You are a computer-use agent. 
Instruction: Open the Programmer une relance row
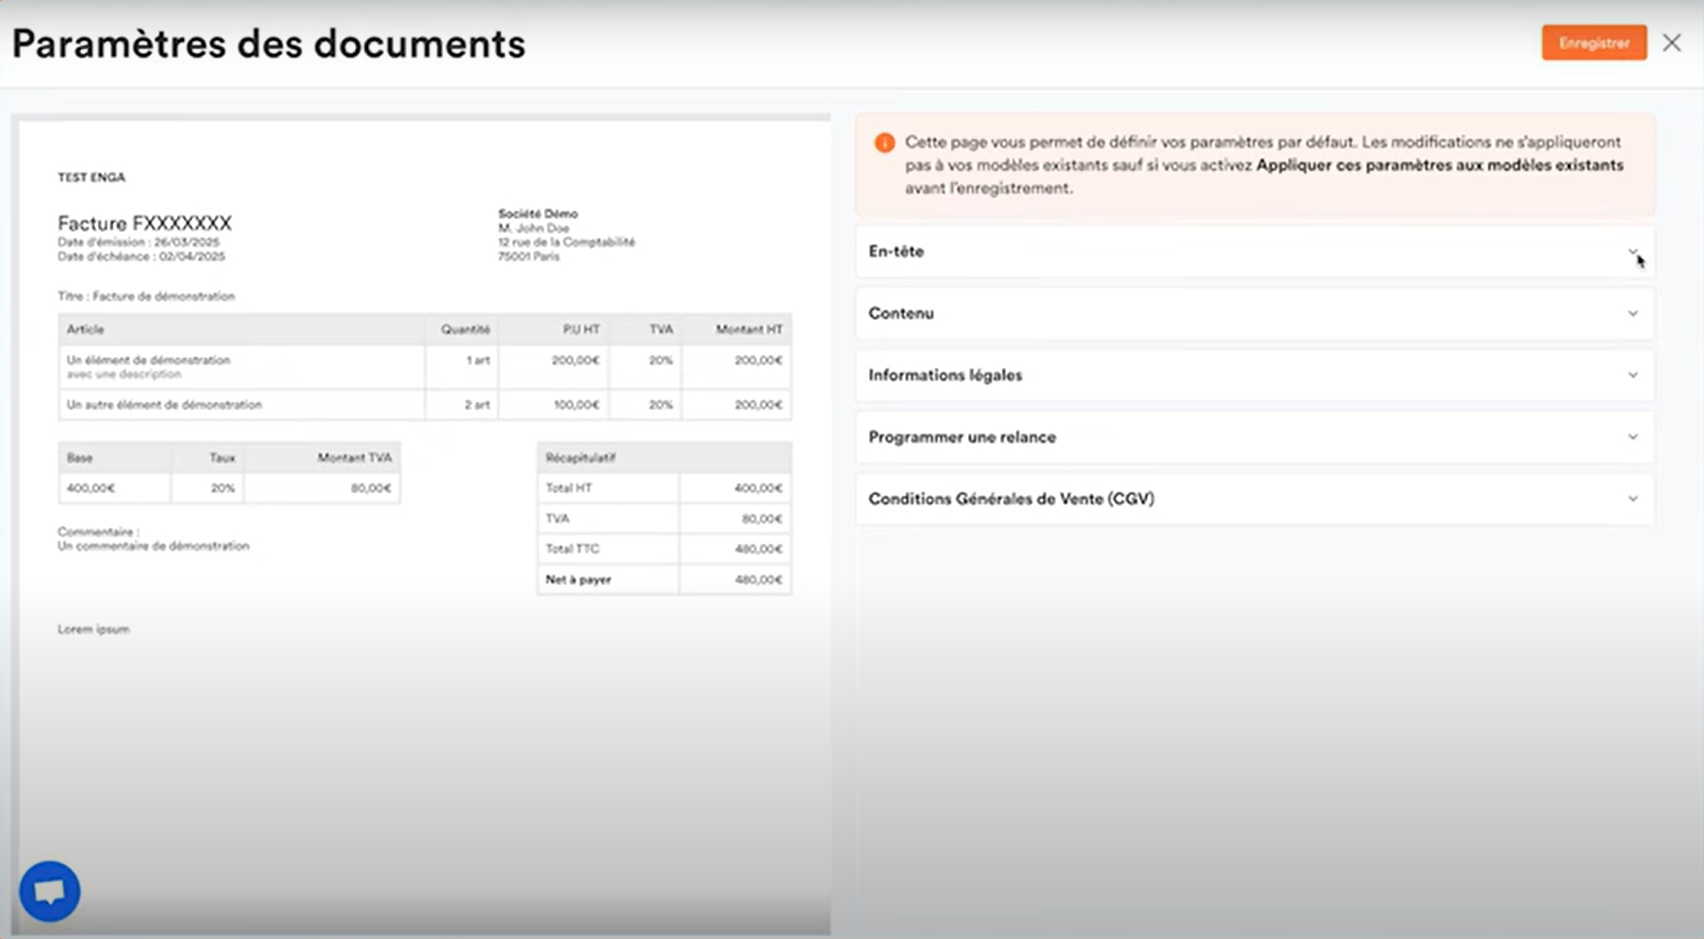pyautogui.click(x=1254, y=437)
